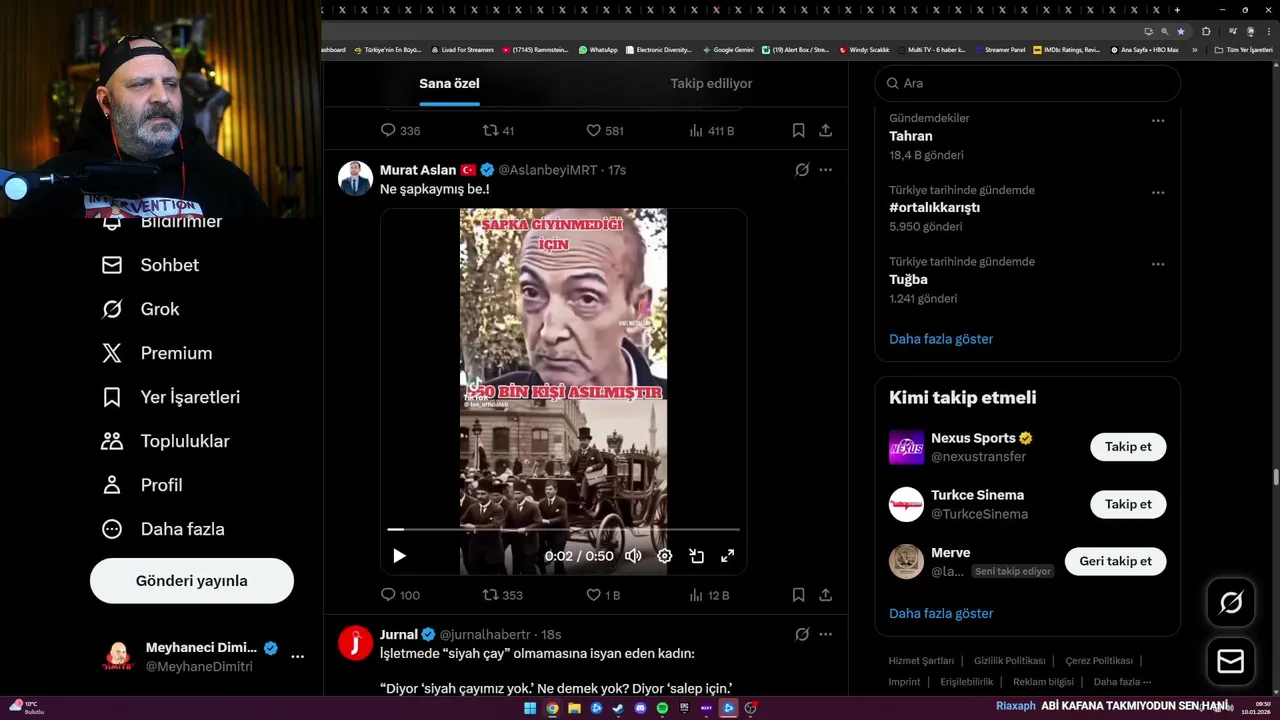Open Gizlilik Politikası footer link

(1009, 661)
